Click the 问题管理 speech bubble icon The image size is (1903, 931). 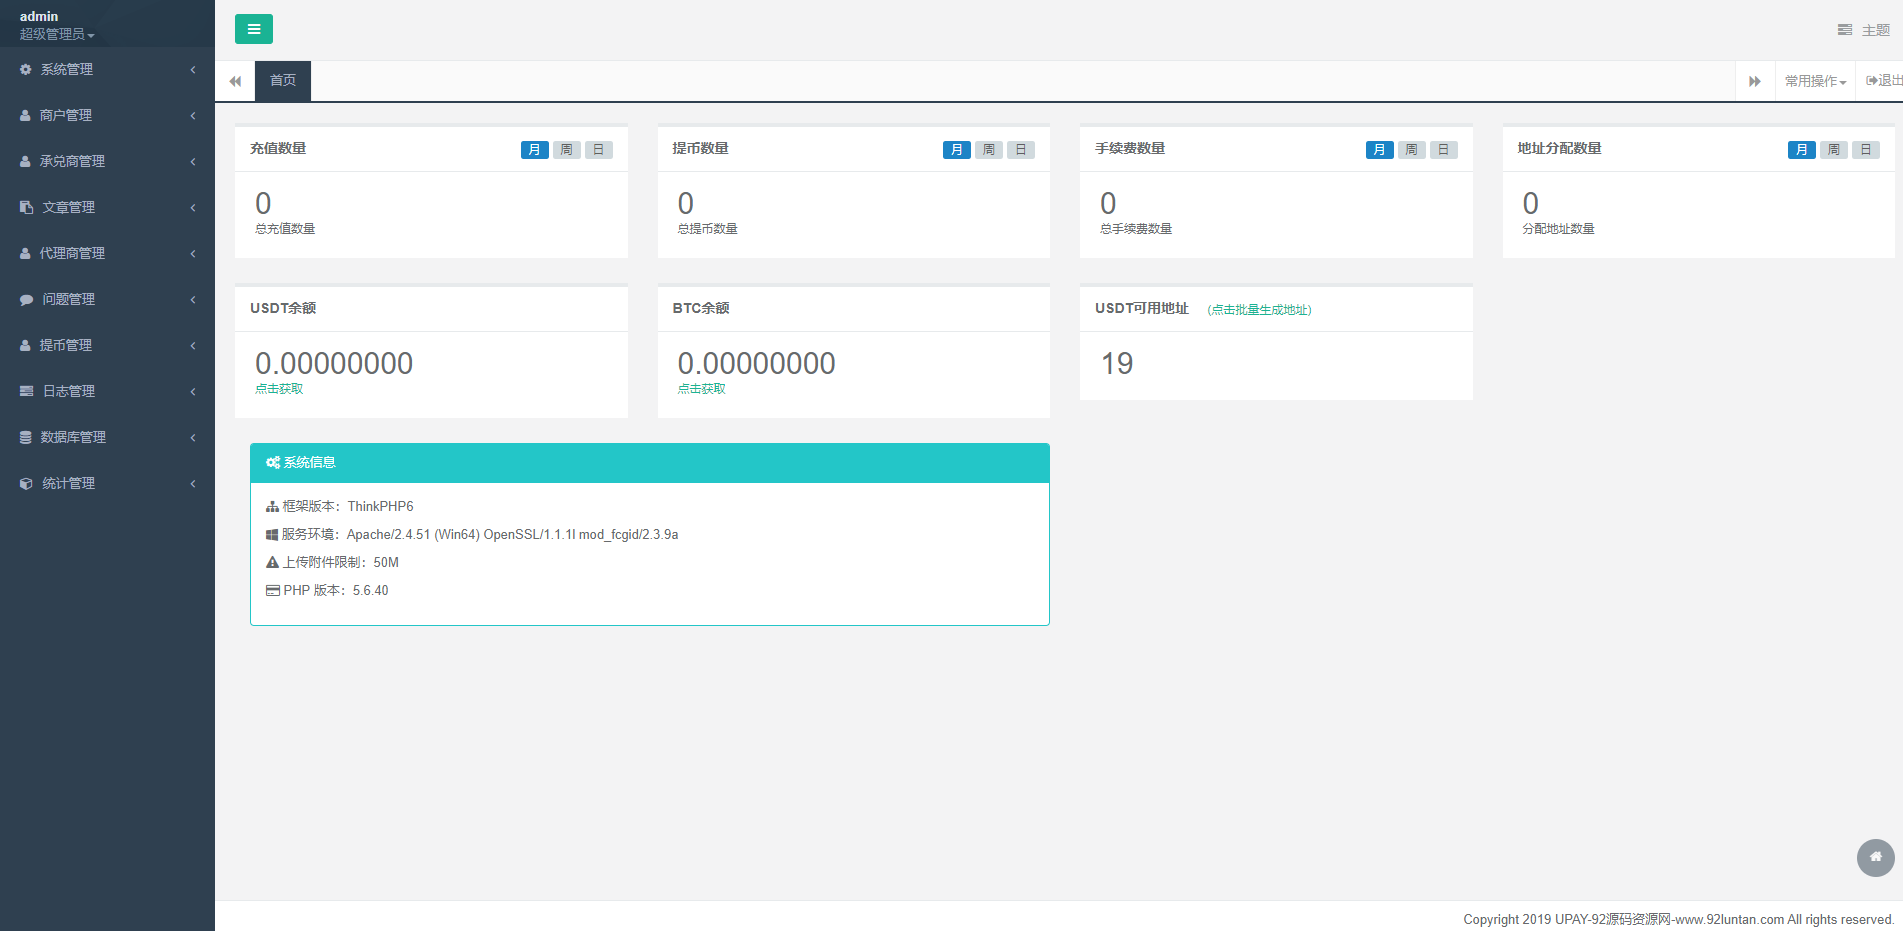point(26,299)
